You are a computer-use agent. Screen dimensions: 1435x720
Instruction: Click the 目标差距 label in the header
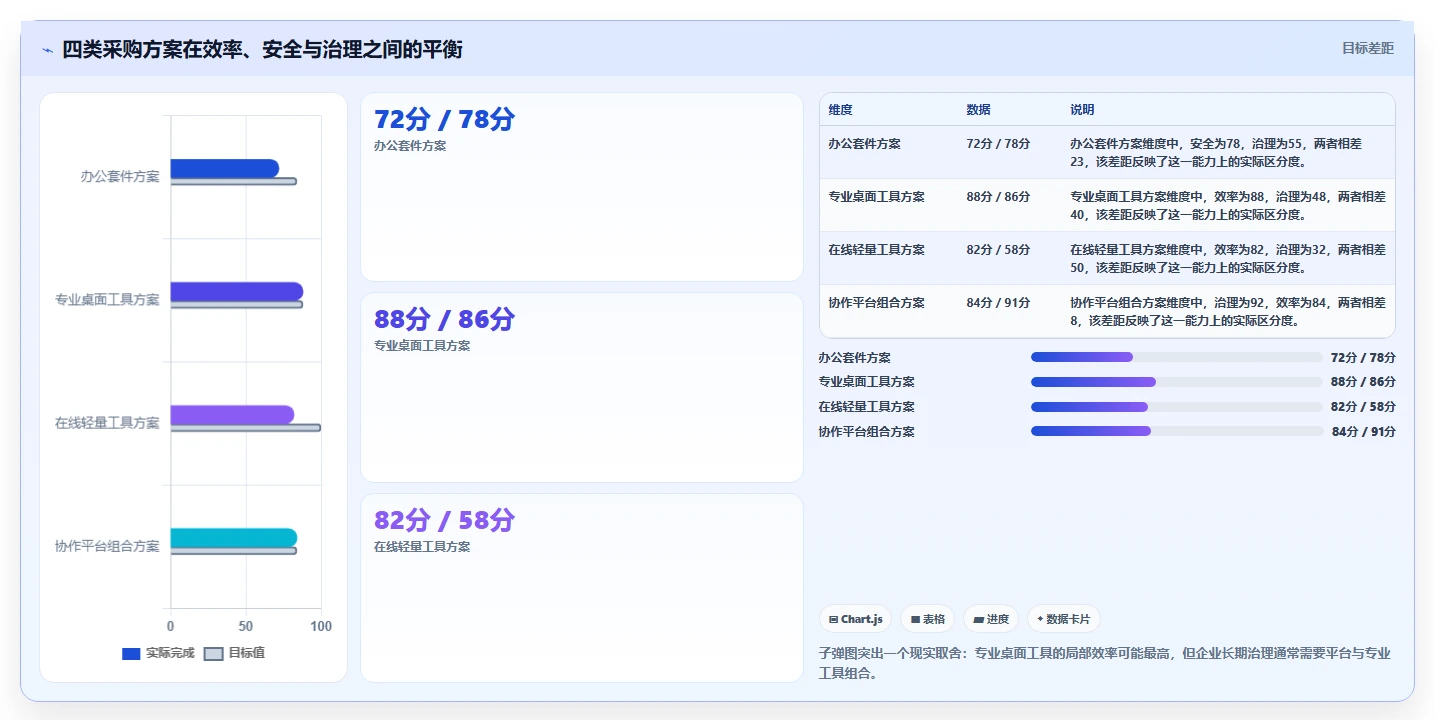1367,48
